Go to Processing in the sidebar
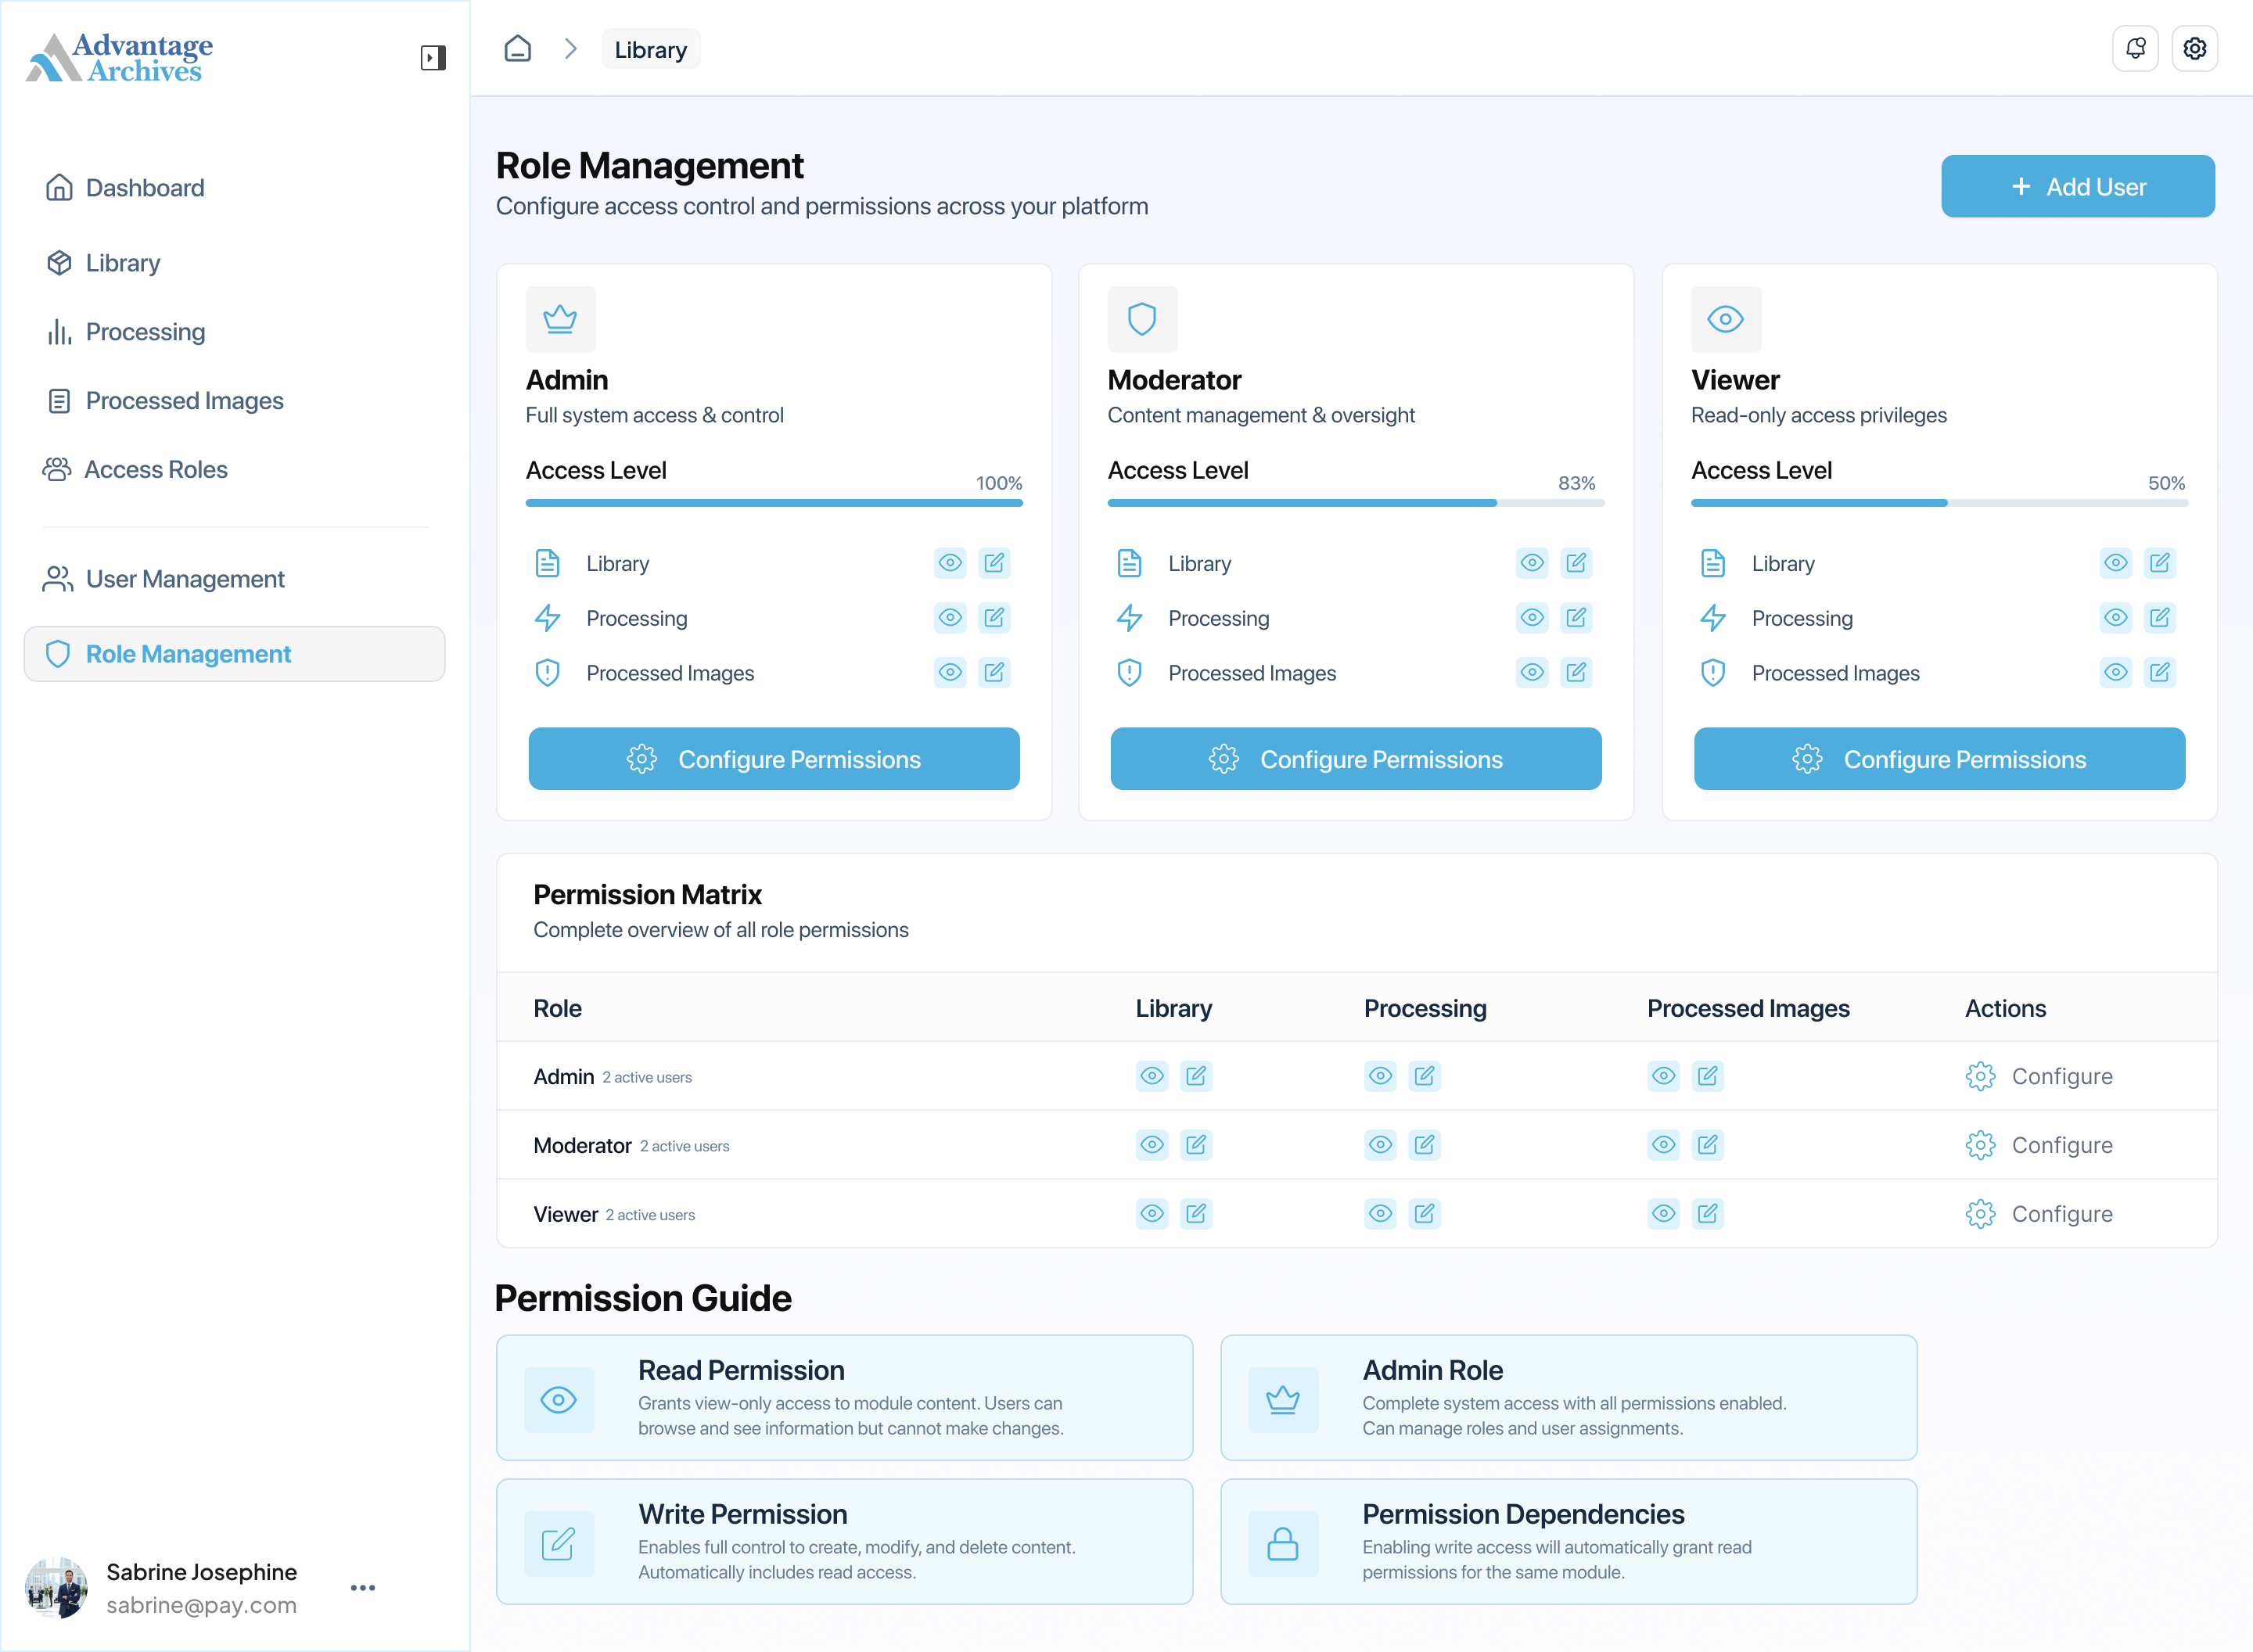 pyautogui.click(x=125, y=332)
